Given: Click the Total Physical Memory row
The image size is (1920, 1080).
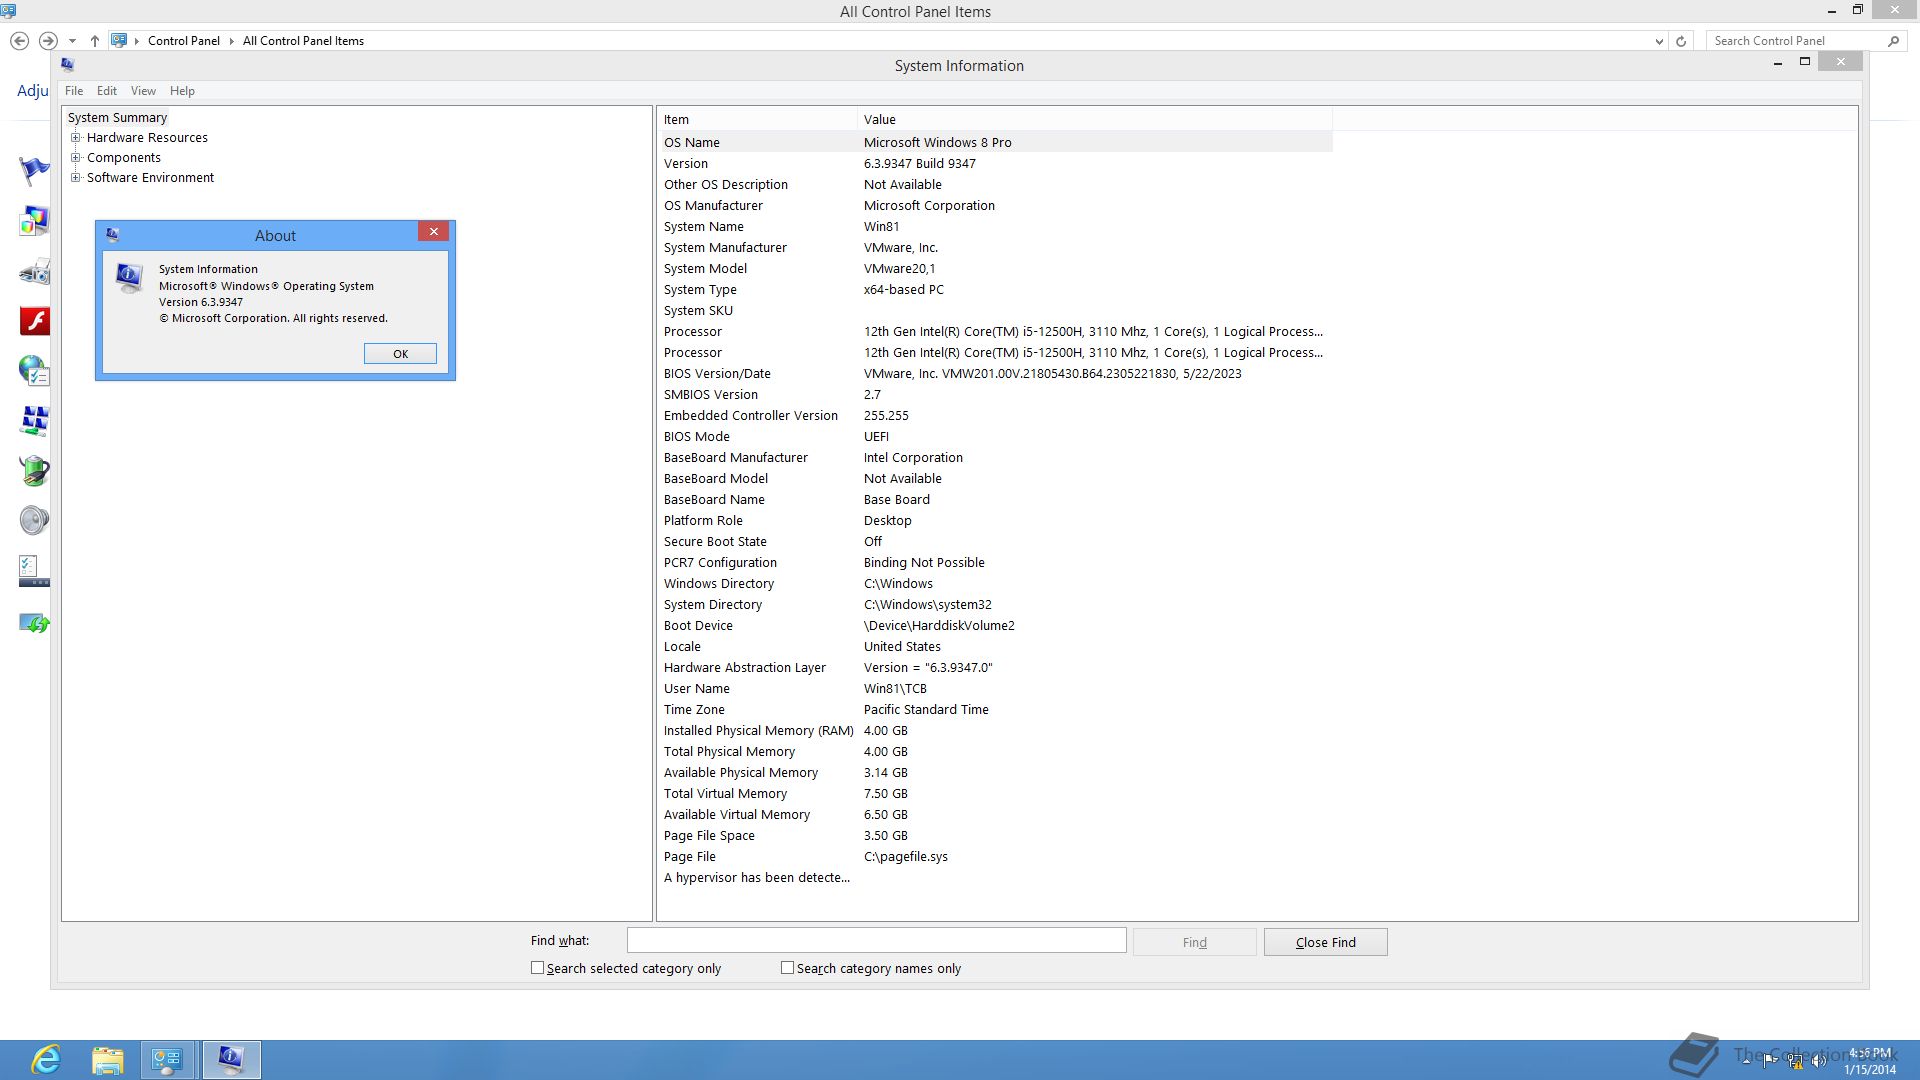Looking at the screenshot, I should [996, 752].
